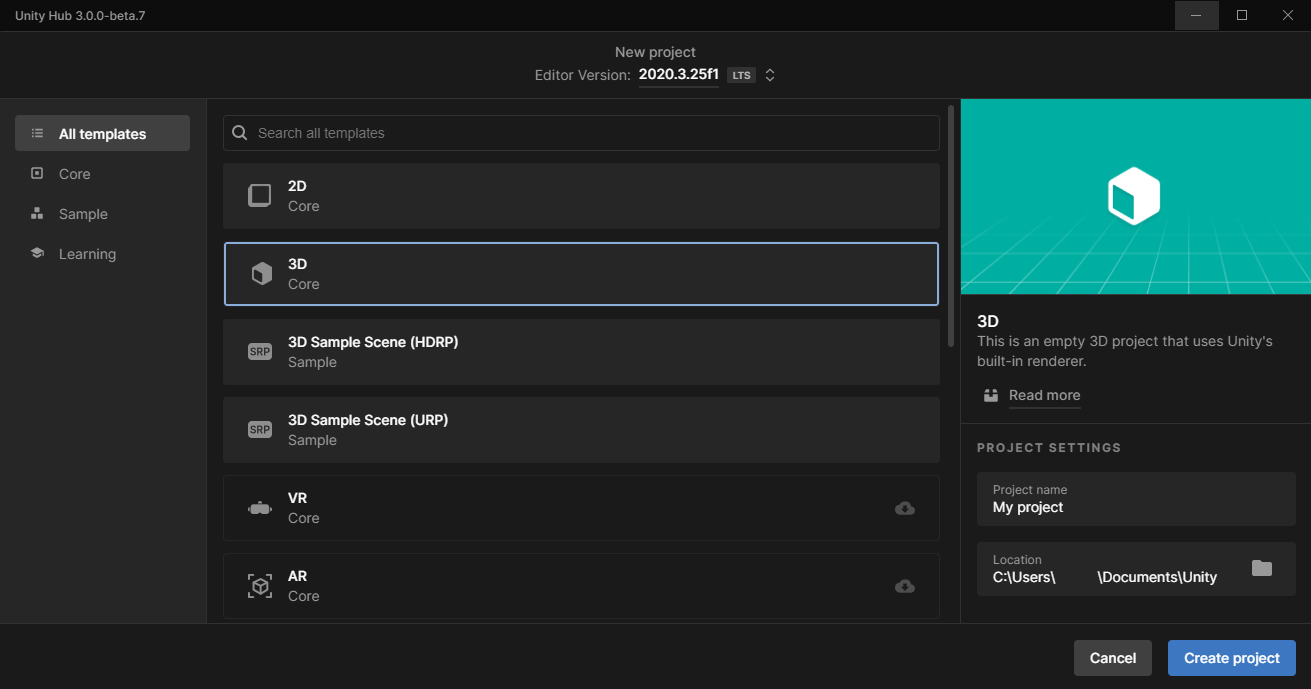Click the 2020.3.25f1 editor version text
The height and width of the screenshot is (689, 1311).
679,75
